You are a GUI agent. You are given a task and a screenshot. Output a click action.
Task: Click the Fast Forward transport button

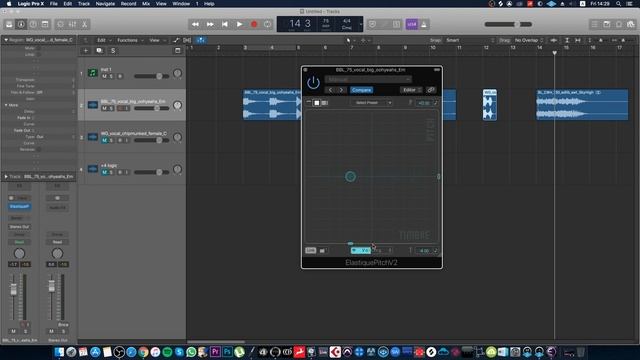click(x=210, y=24)
